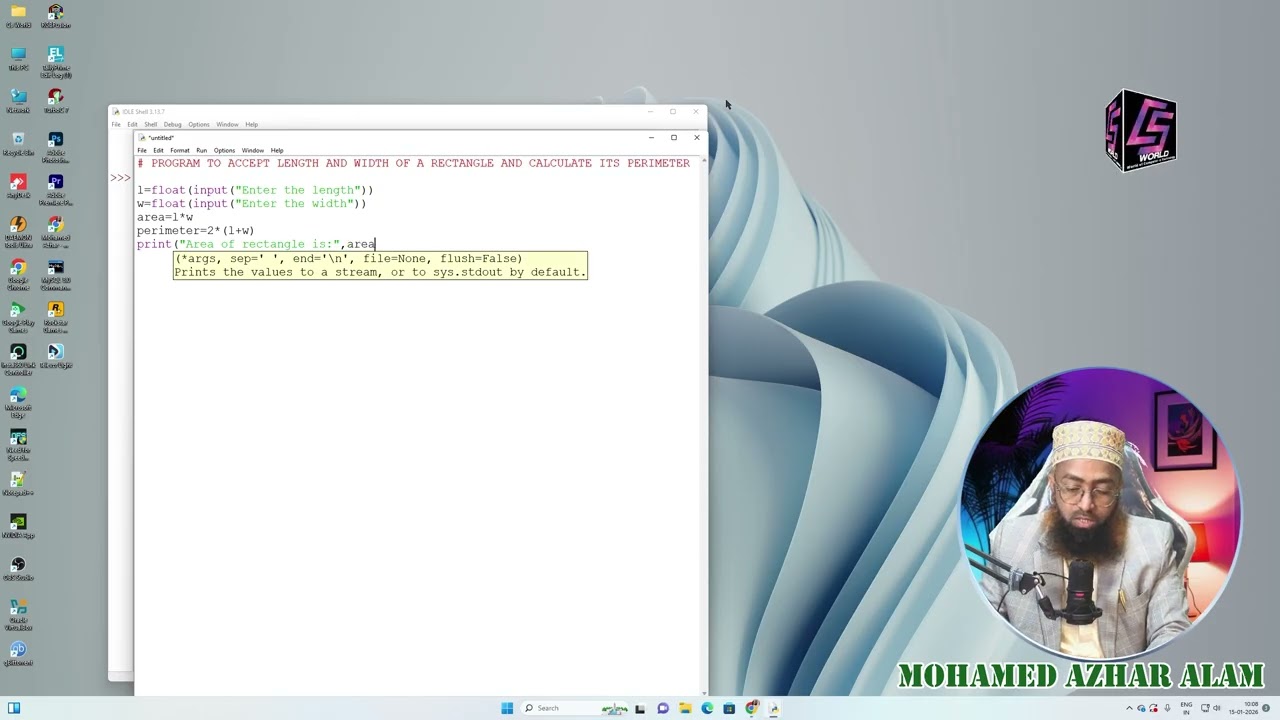Screen dimensions: 1280x720
Task: Open the Window menu in the untitled editor
Action: (x=253, y=150)
